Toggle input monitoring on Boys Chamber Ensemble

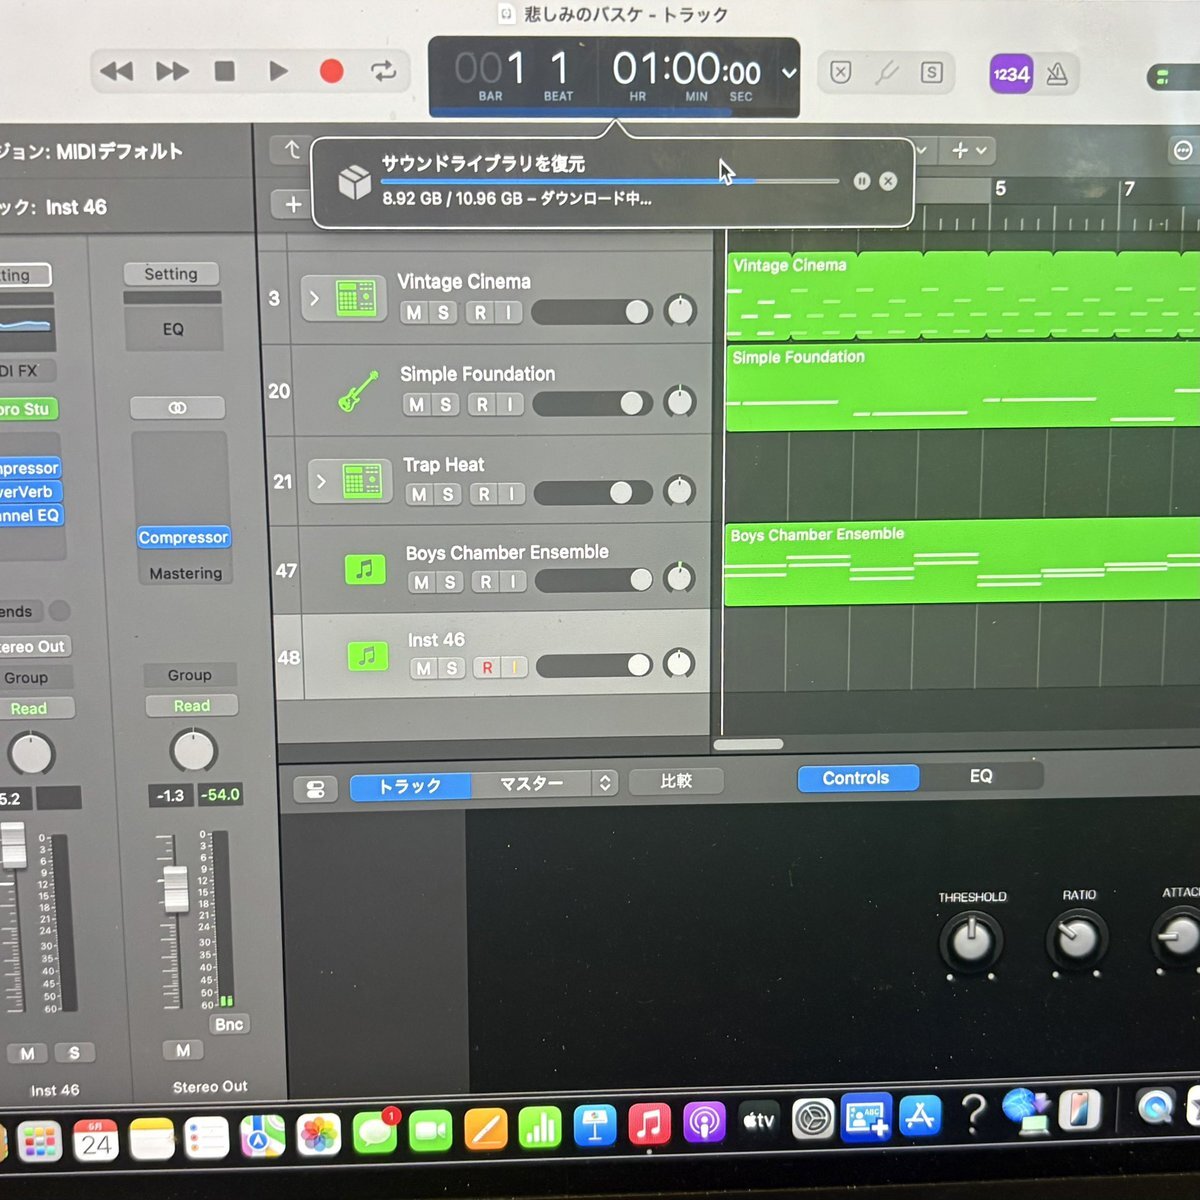tap(514, 582)
